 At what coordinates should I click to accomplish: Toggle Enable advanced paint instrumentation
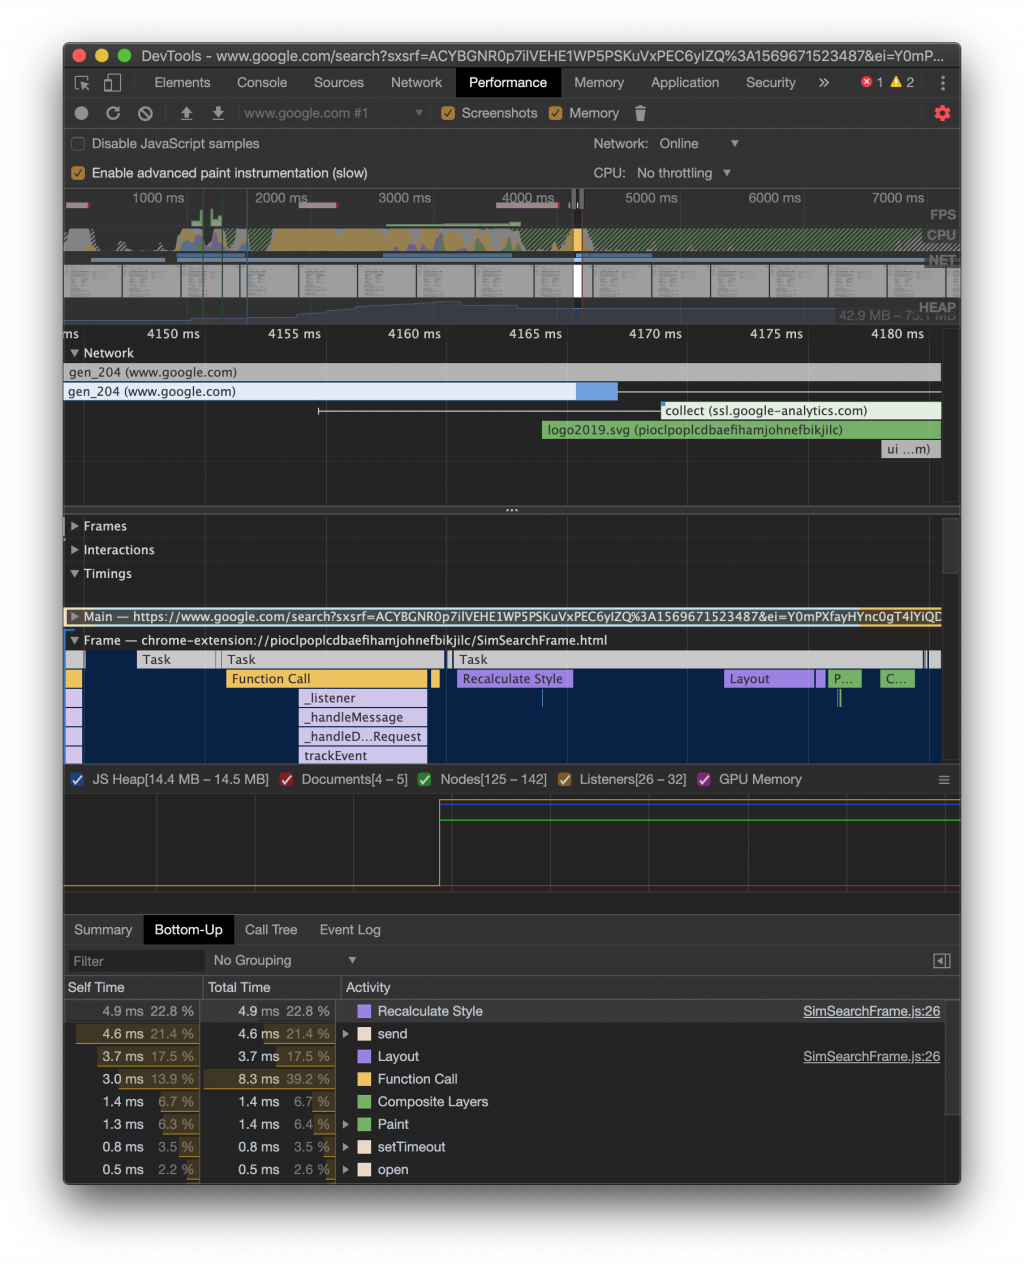coord(78,173)
